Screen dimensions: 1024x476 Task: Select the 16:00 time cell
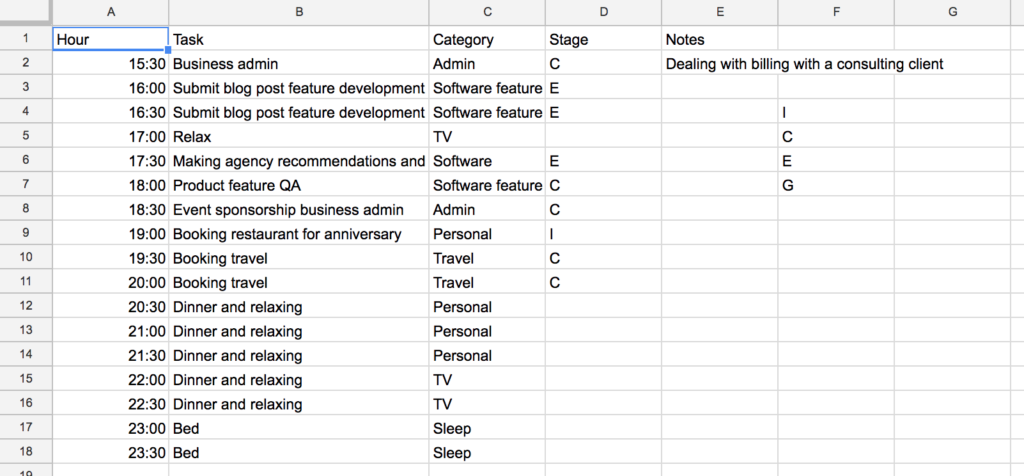point(110,87)
